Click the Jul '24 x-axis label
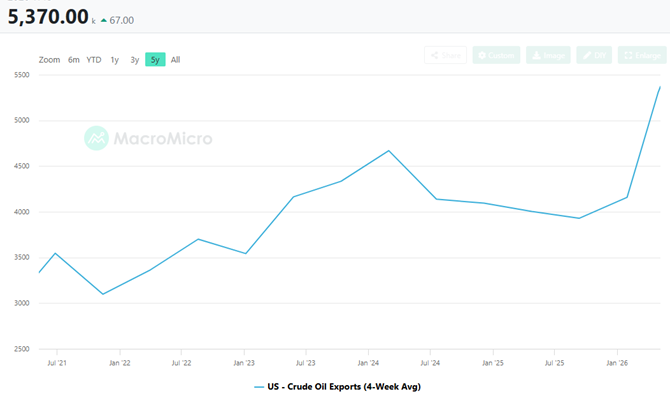This screenshot has width=670, height=396. [430, 363]
